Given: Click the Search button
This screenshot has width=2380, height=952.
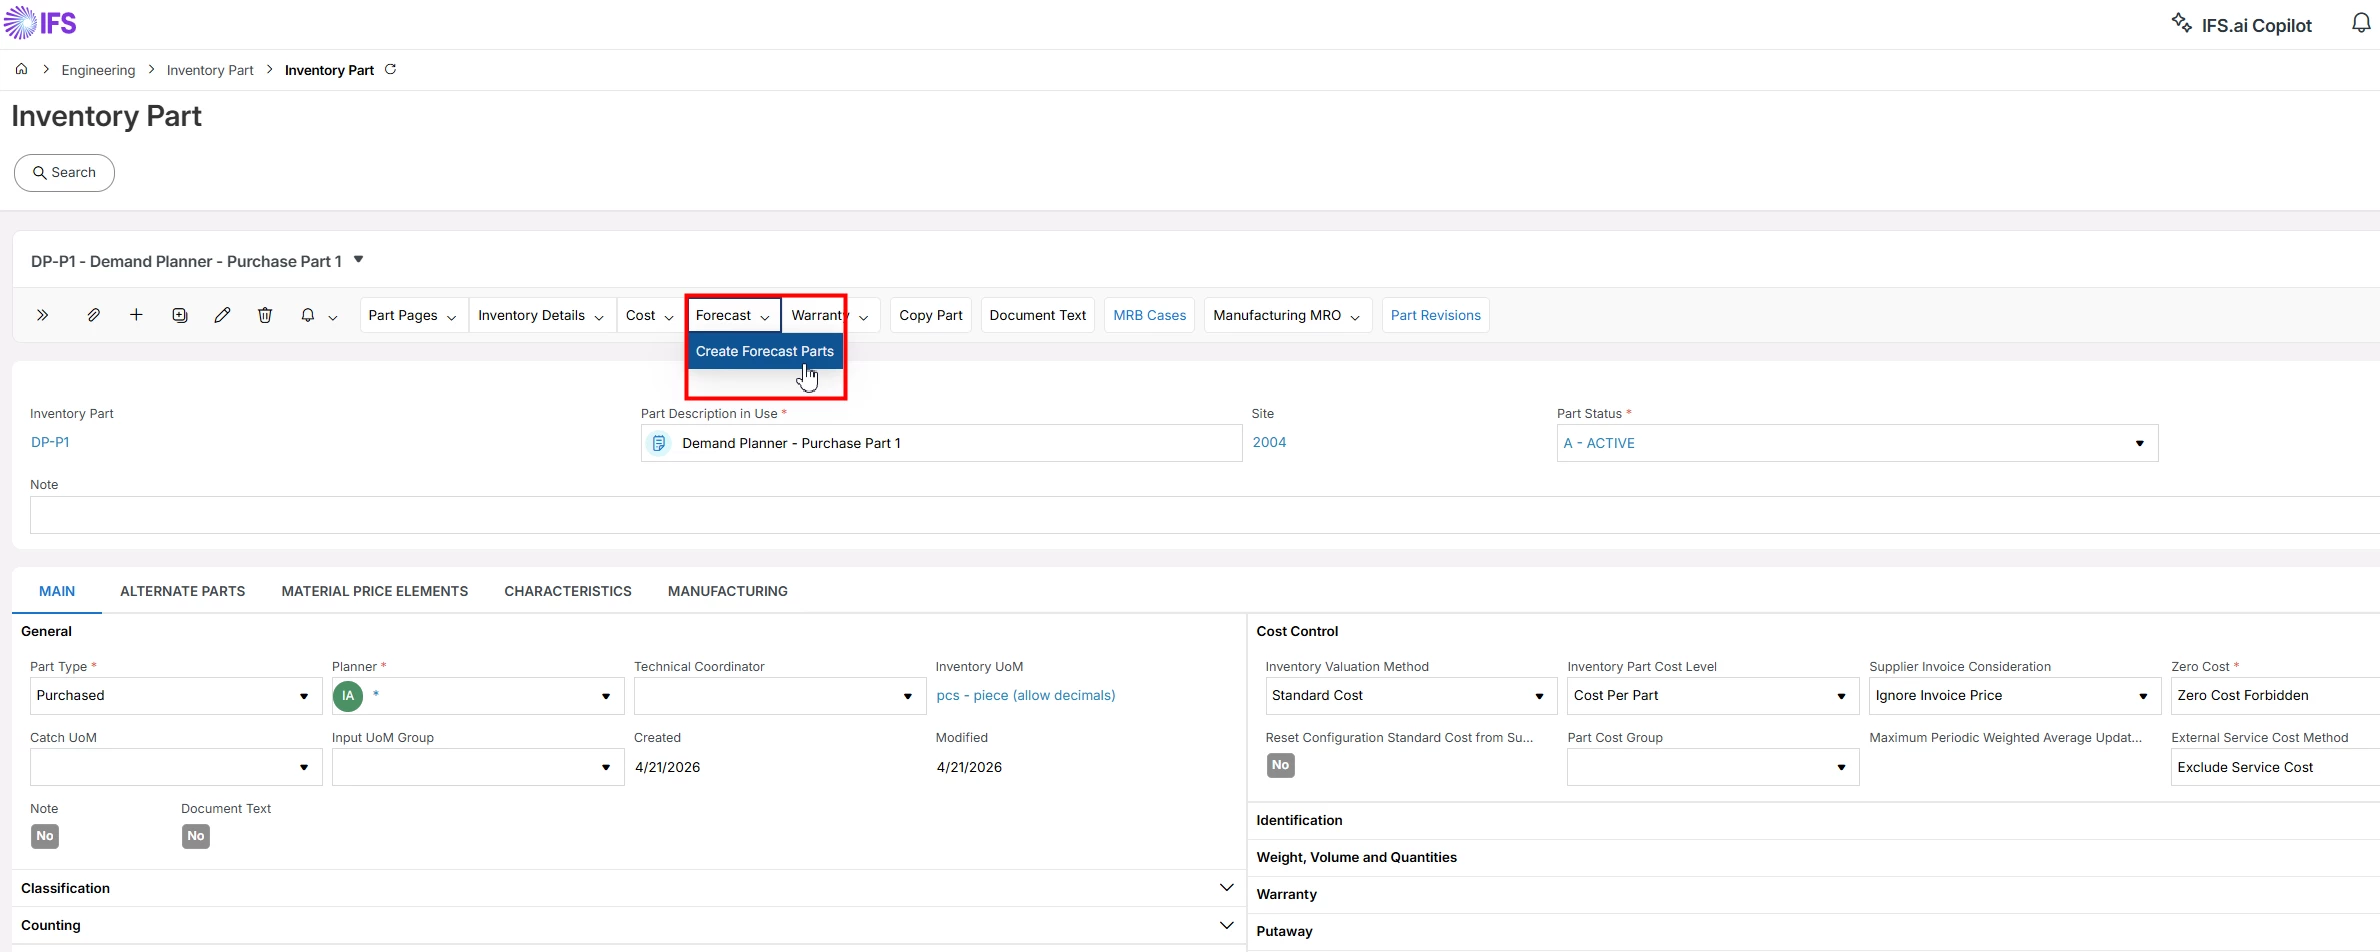Looking at the screenshot, I should pos(64,172).
